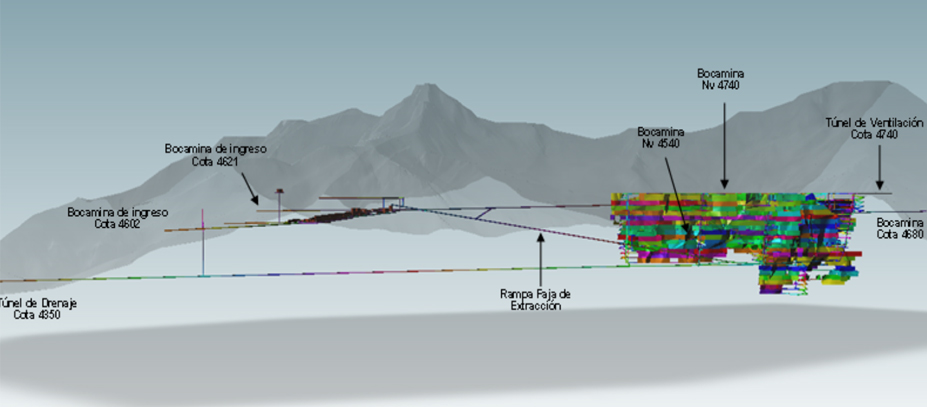Click the vertical shaft line near Cota 4602
The height and width of the screenshot is (407, 927).
pos(203,242)
